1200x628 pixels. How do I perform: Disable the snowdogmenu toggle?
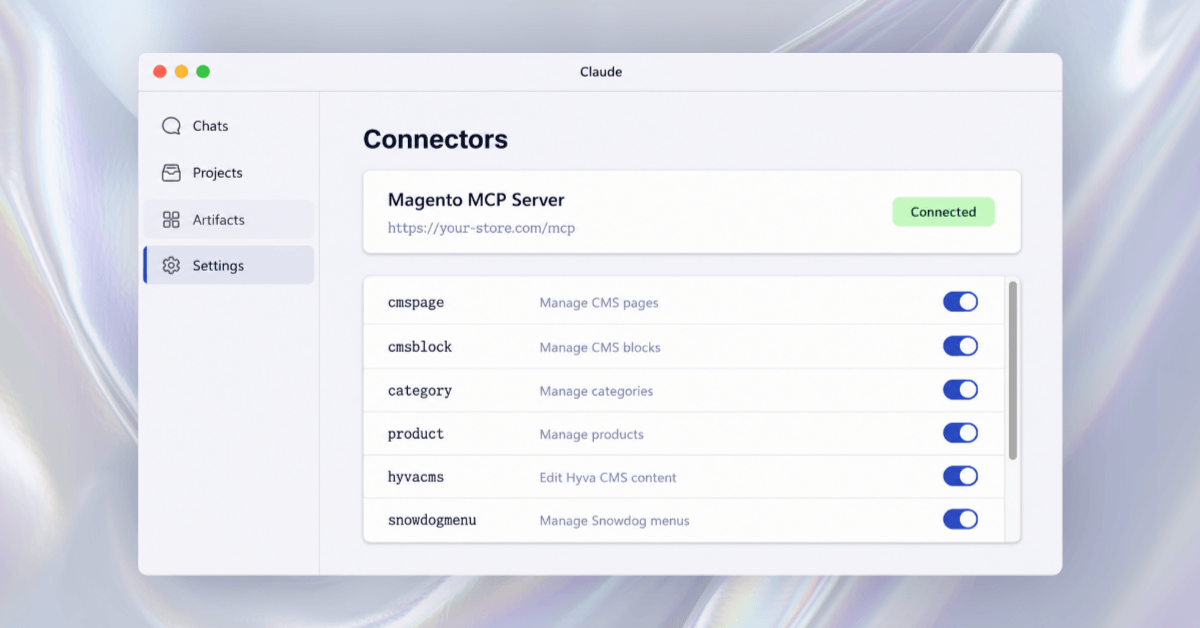(x=960, y=519)
